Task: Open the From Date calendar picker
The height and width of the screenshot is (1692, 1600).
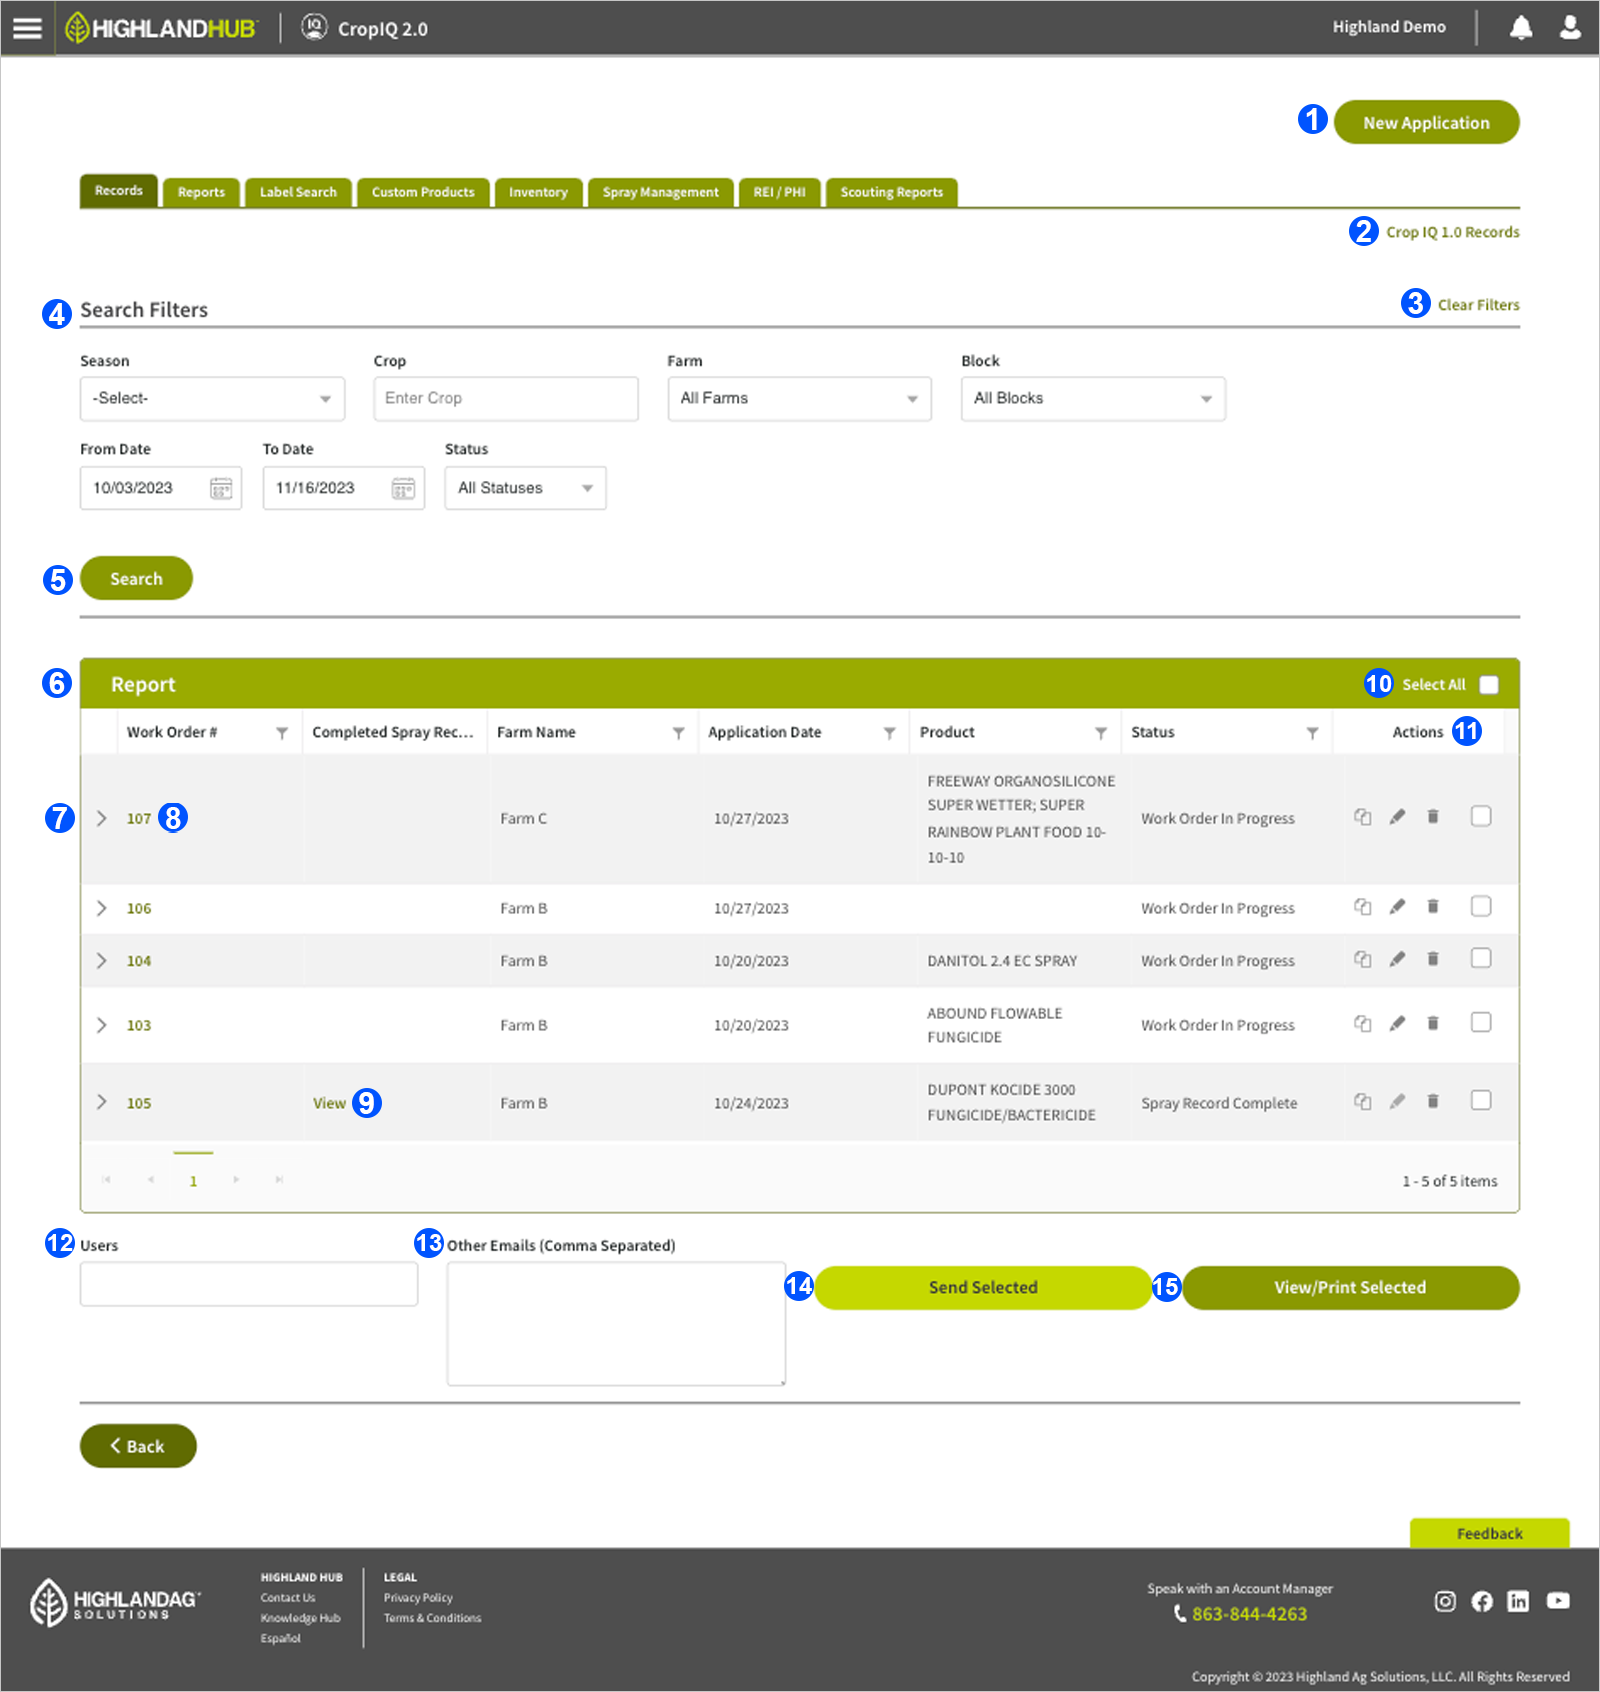Action: (x=221, y=488)
